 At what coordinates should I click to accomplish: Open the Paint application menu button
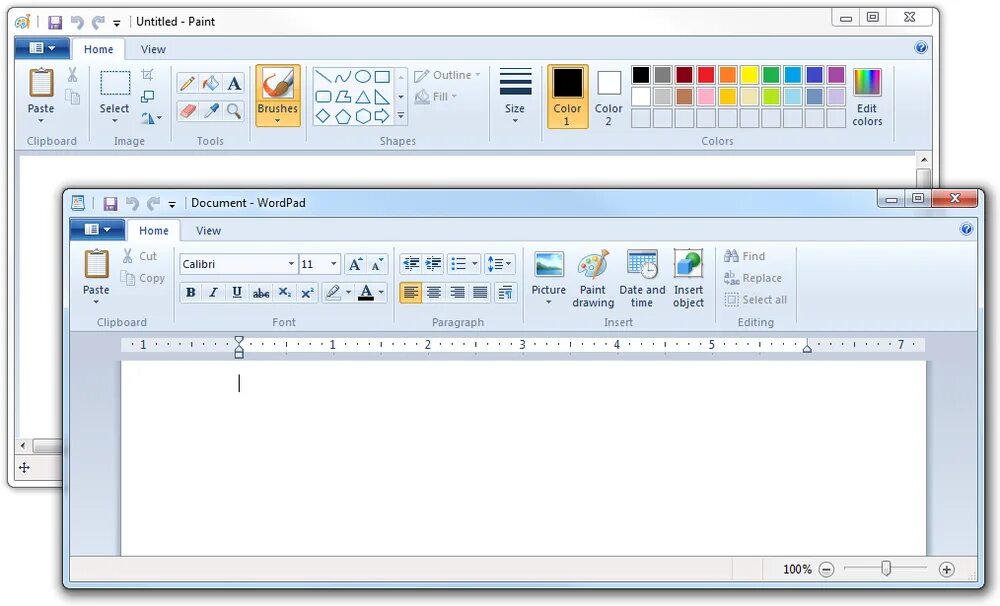click(x=42, y=48)
